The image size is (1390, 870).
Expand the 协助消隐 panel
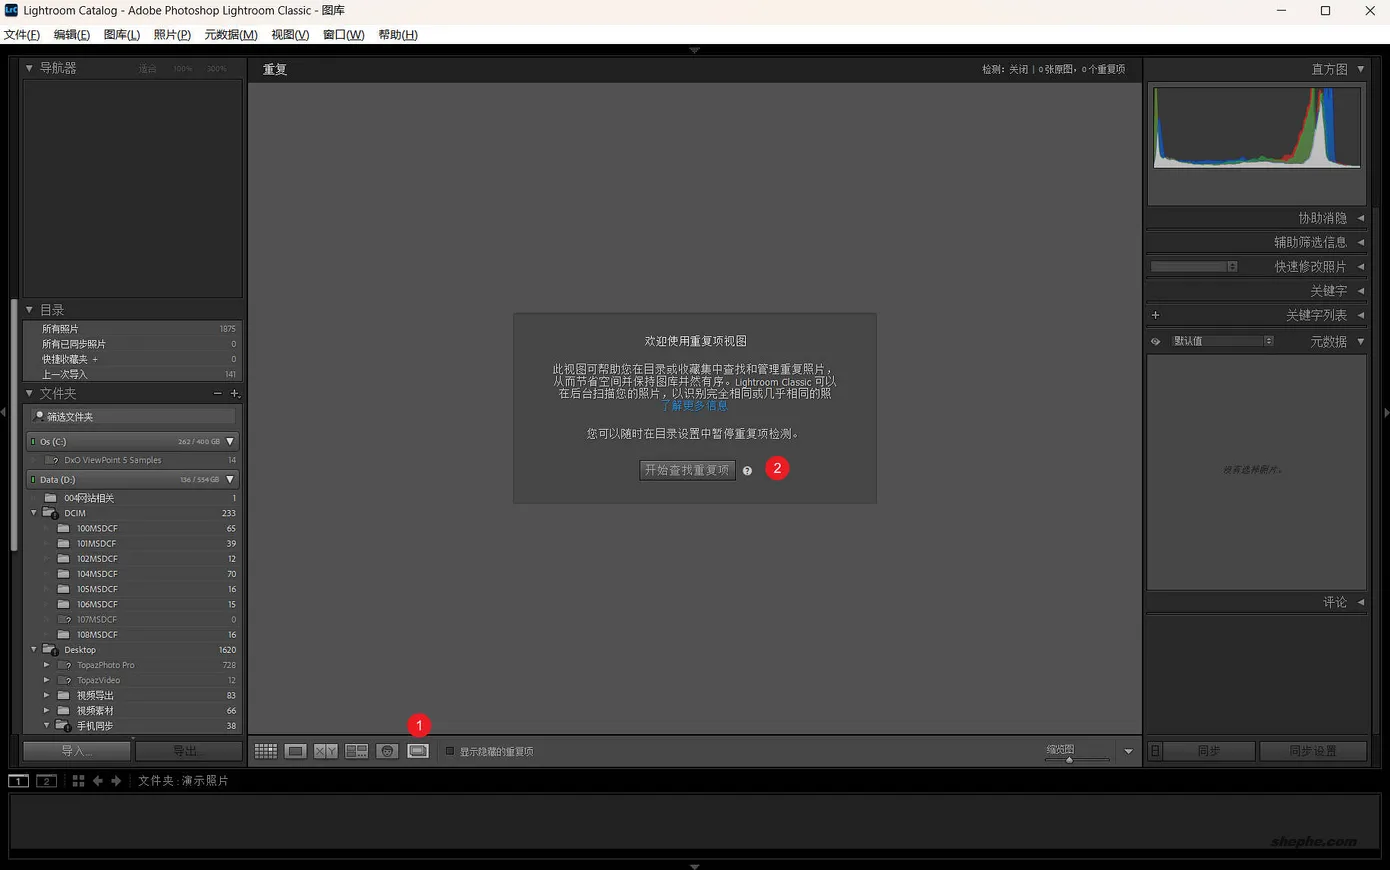pos(1361,218)
